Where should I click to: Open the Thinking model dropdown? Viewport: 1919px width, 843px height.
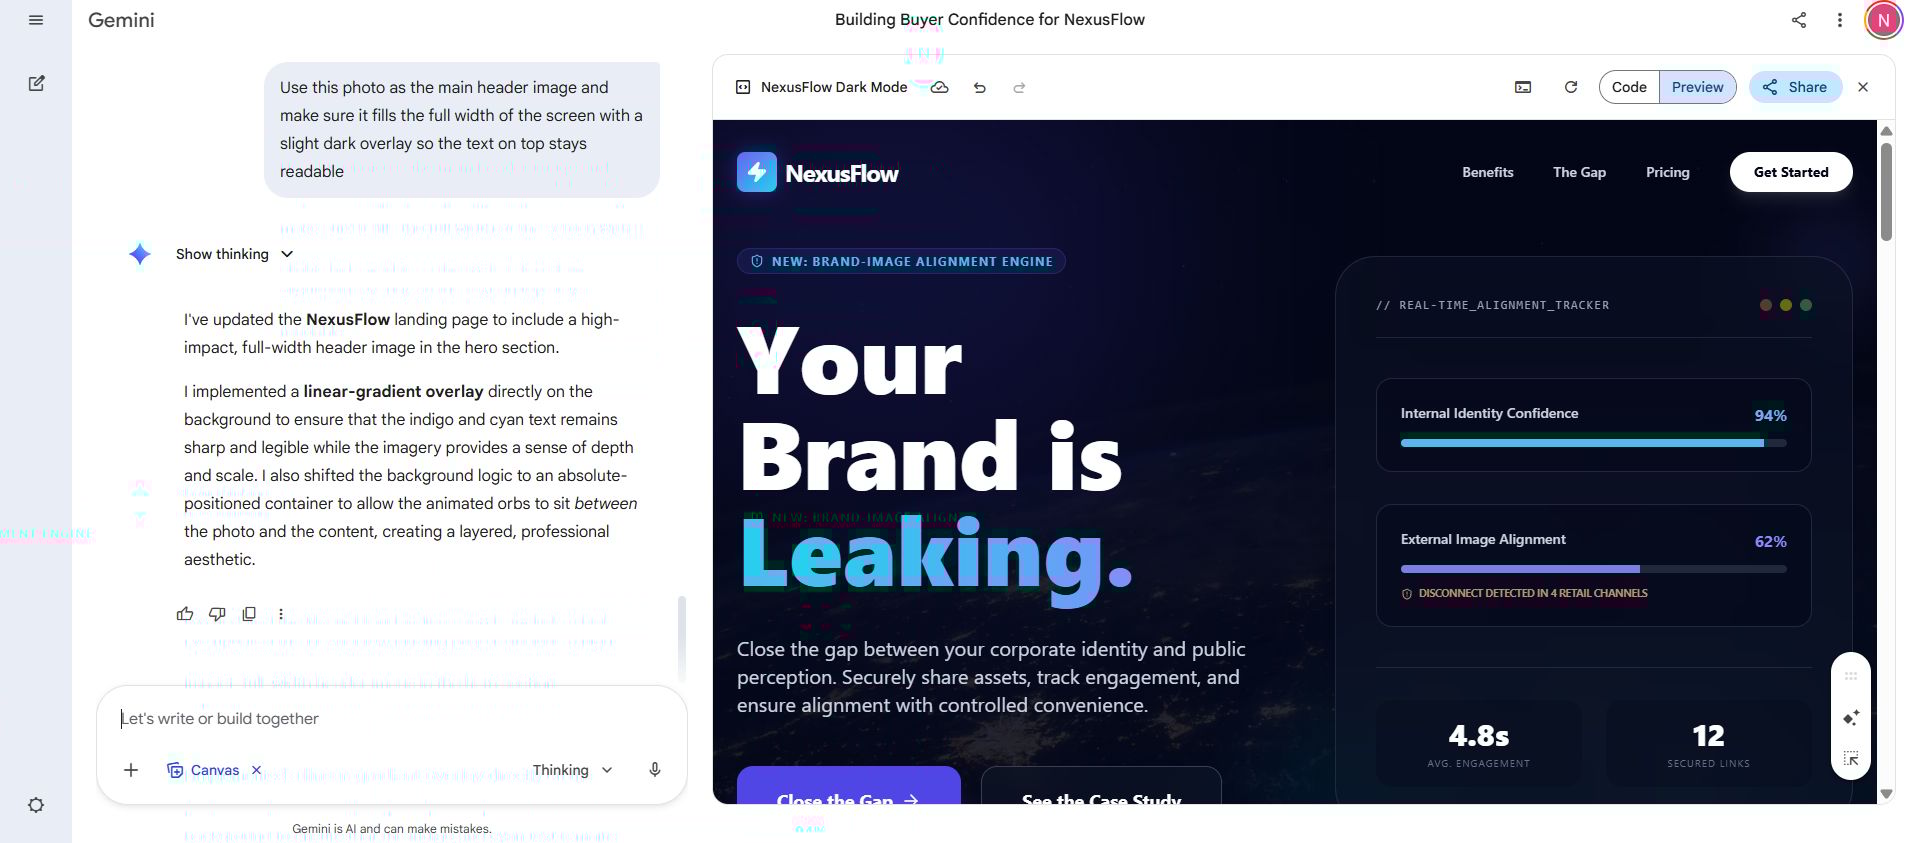click(572, 770)
